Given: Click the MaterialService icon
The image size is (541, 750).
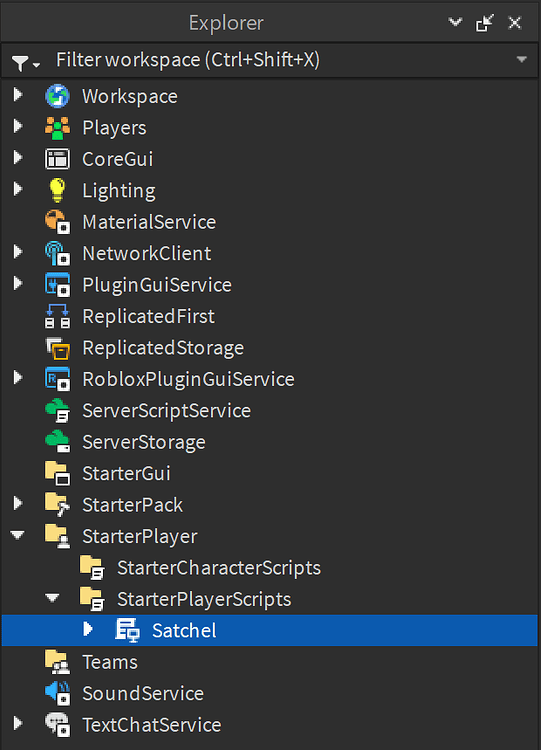Looking at the screenshot, I should click(57, 222).
